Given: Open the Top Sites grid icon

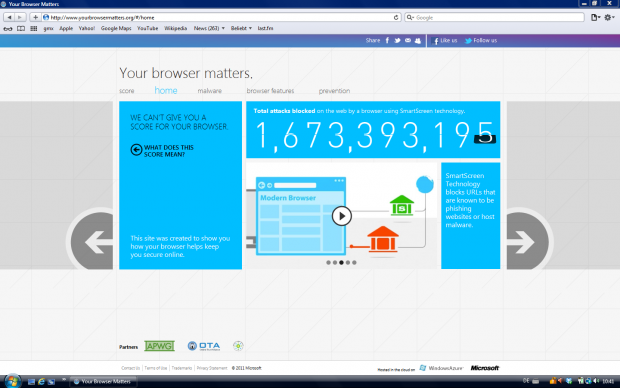Looking at the screenshot, I should point(34,28).
